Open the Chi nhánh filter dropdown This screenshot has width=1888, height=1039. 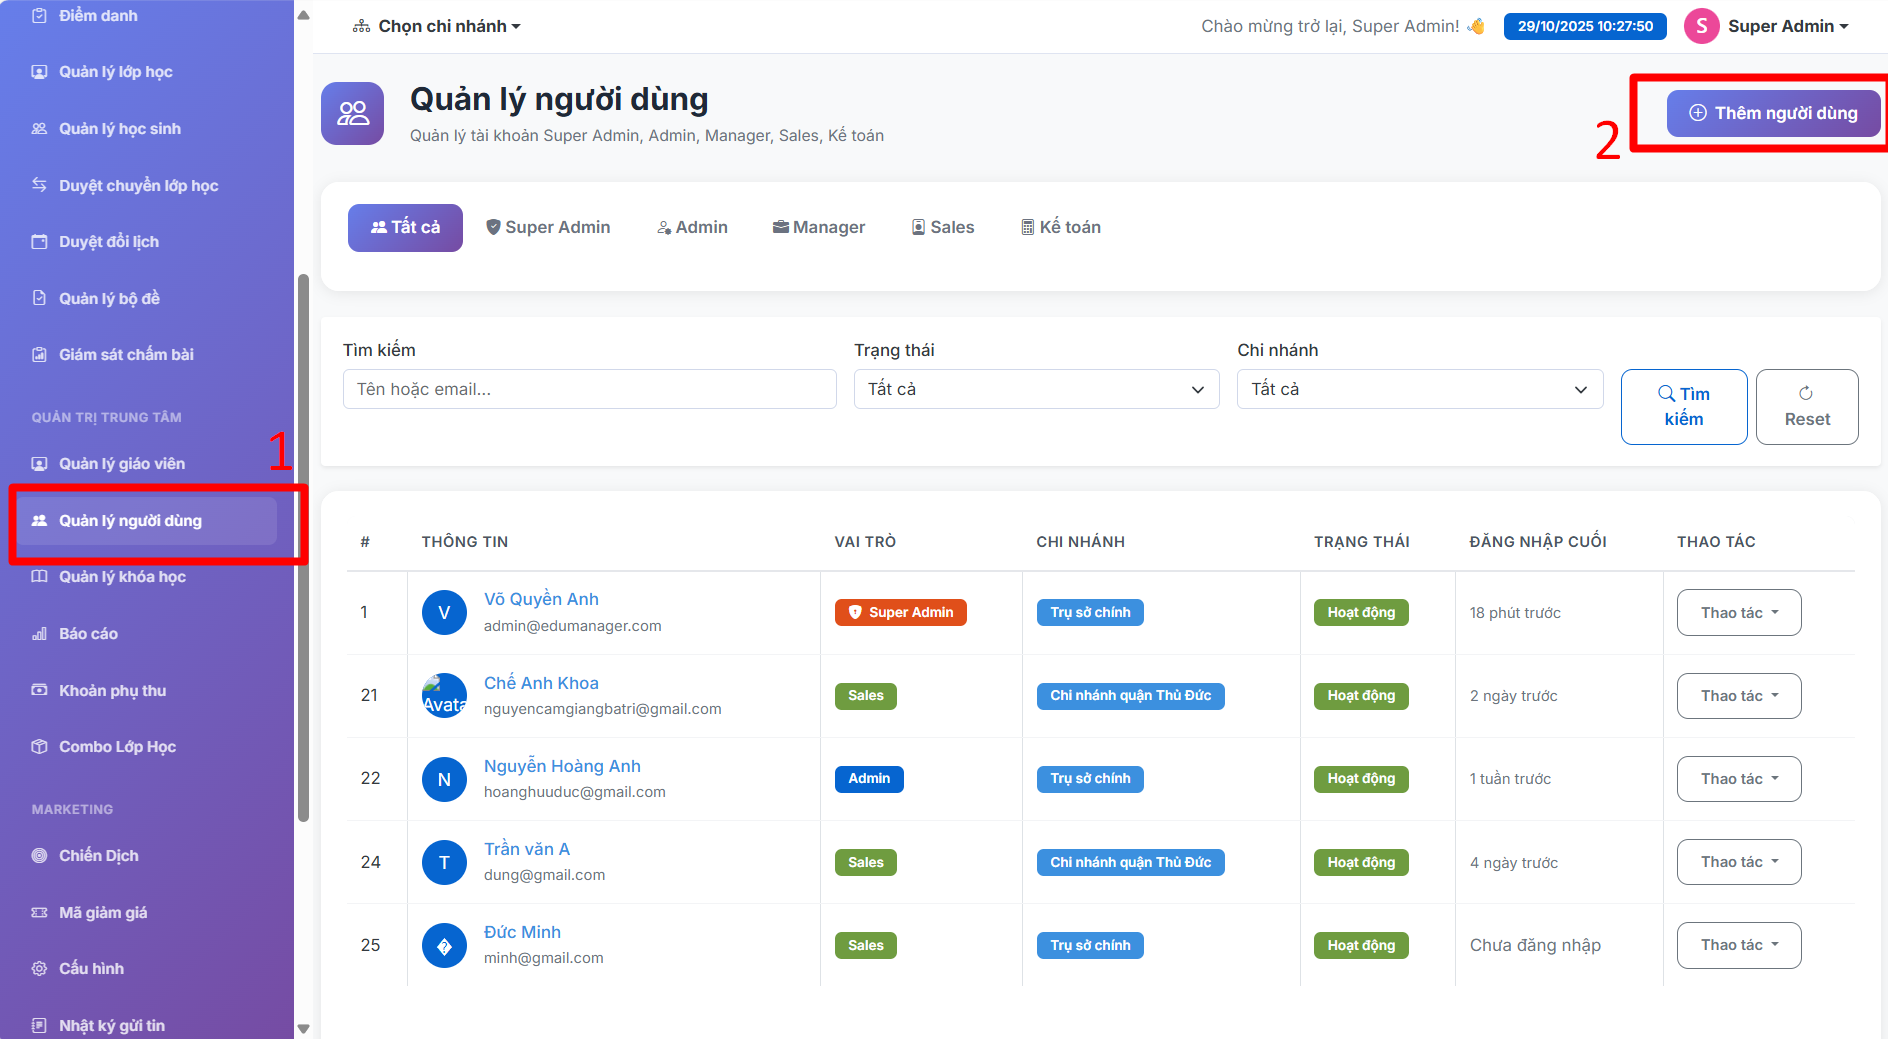click(x=1419, y=389)
